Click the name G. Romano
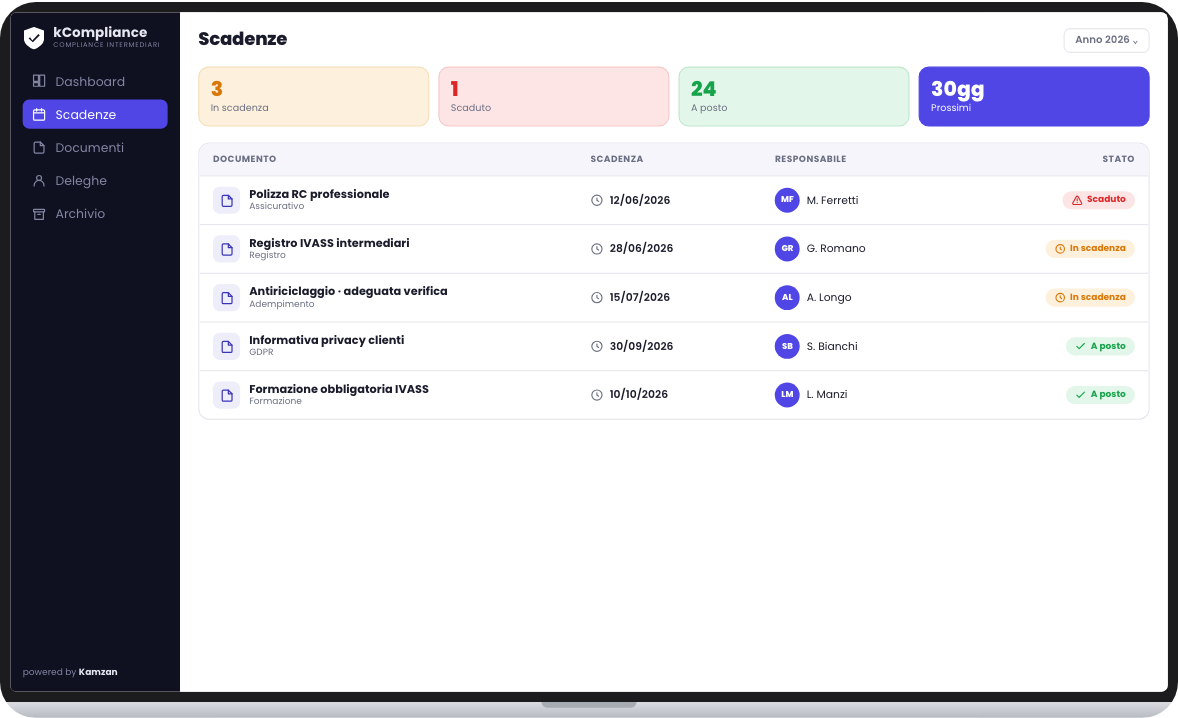1178x718 pixels. [835, 249]
